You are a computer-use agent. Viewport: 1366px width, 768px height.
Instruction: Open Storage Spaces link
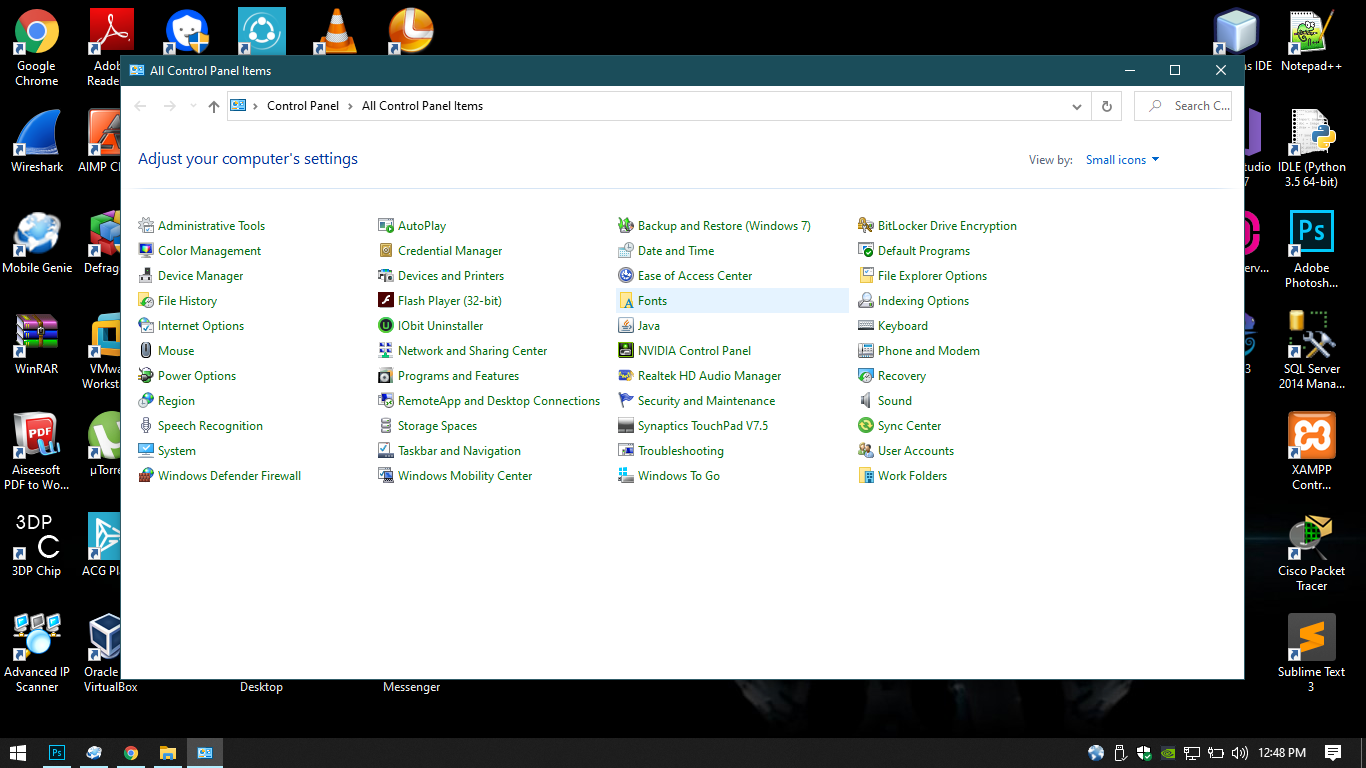[x=437, y=426]
